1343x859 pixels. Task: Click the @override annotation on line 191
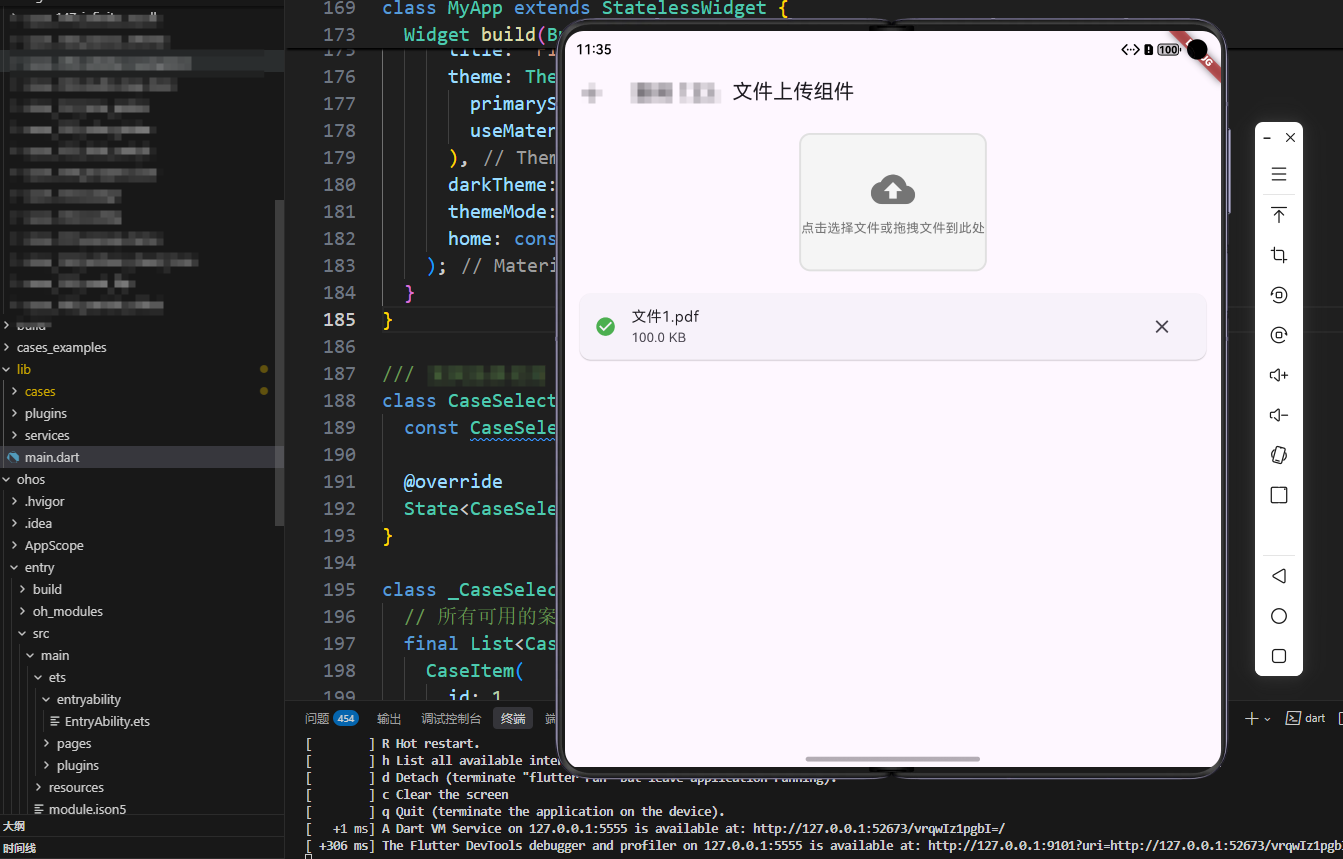click(453, 481)
